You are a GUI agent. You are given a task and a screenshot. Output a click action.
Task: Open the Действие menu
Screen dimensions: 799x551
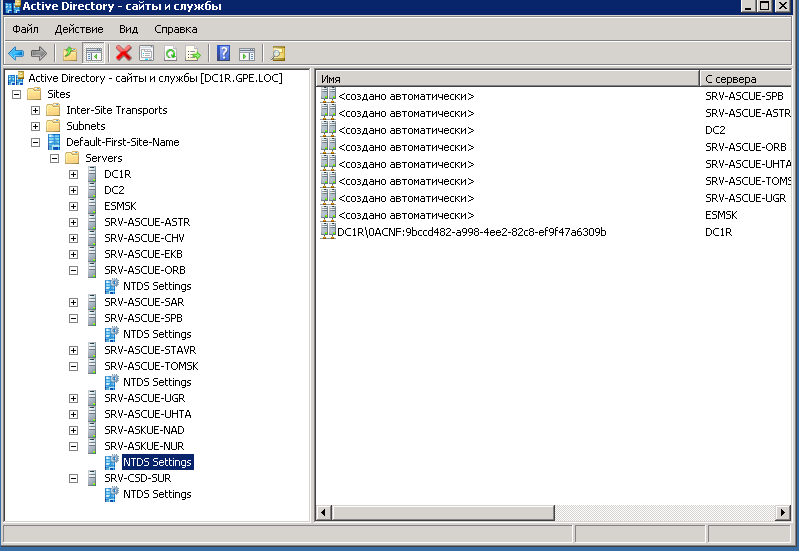click(x=78, y=29)
